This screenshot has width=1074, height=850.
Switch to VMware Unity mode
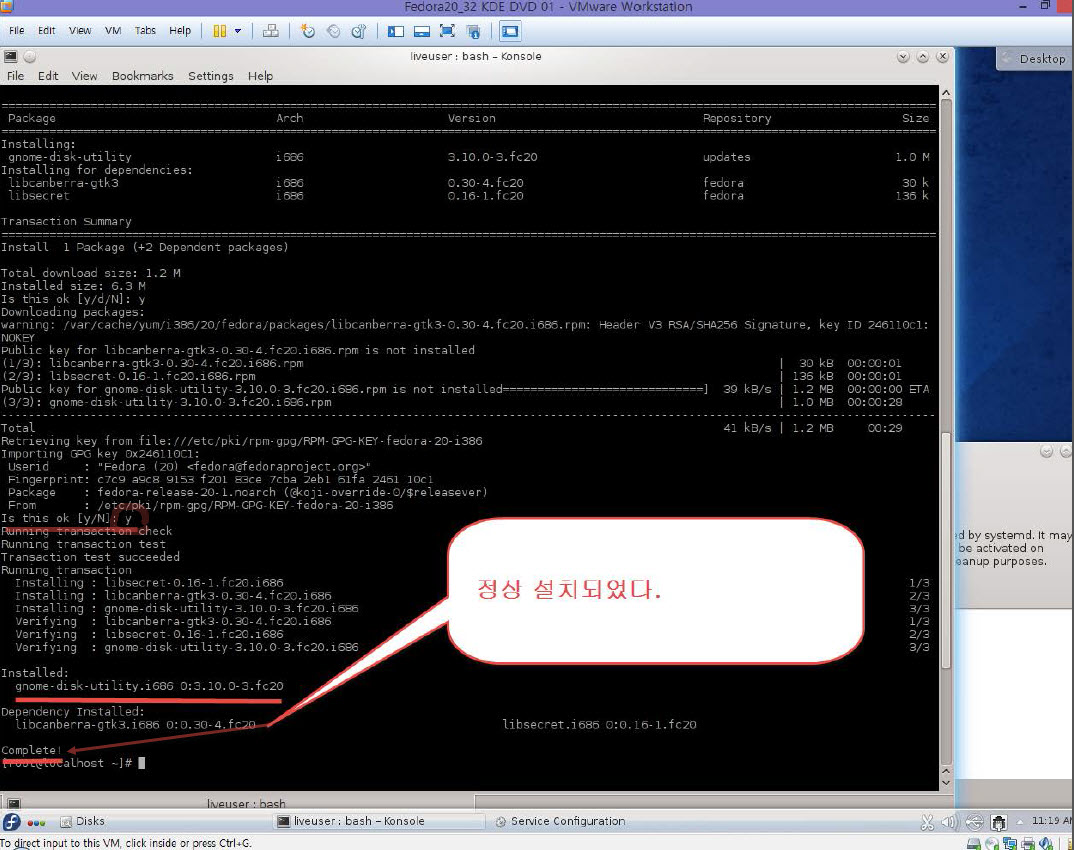tap(473, 31)
